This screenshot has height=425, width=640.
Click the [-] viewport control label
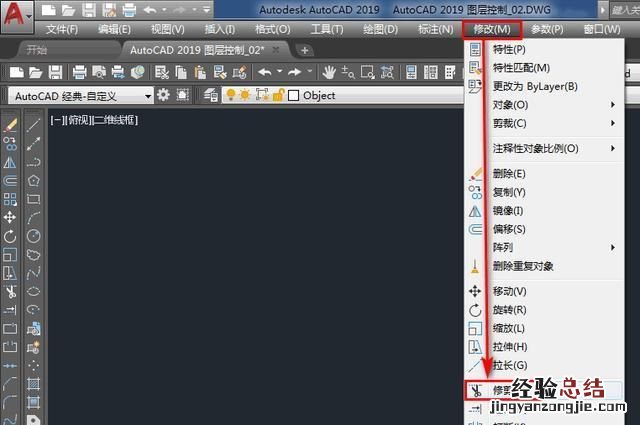(57, 120)
